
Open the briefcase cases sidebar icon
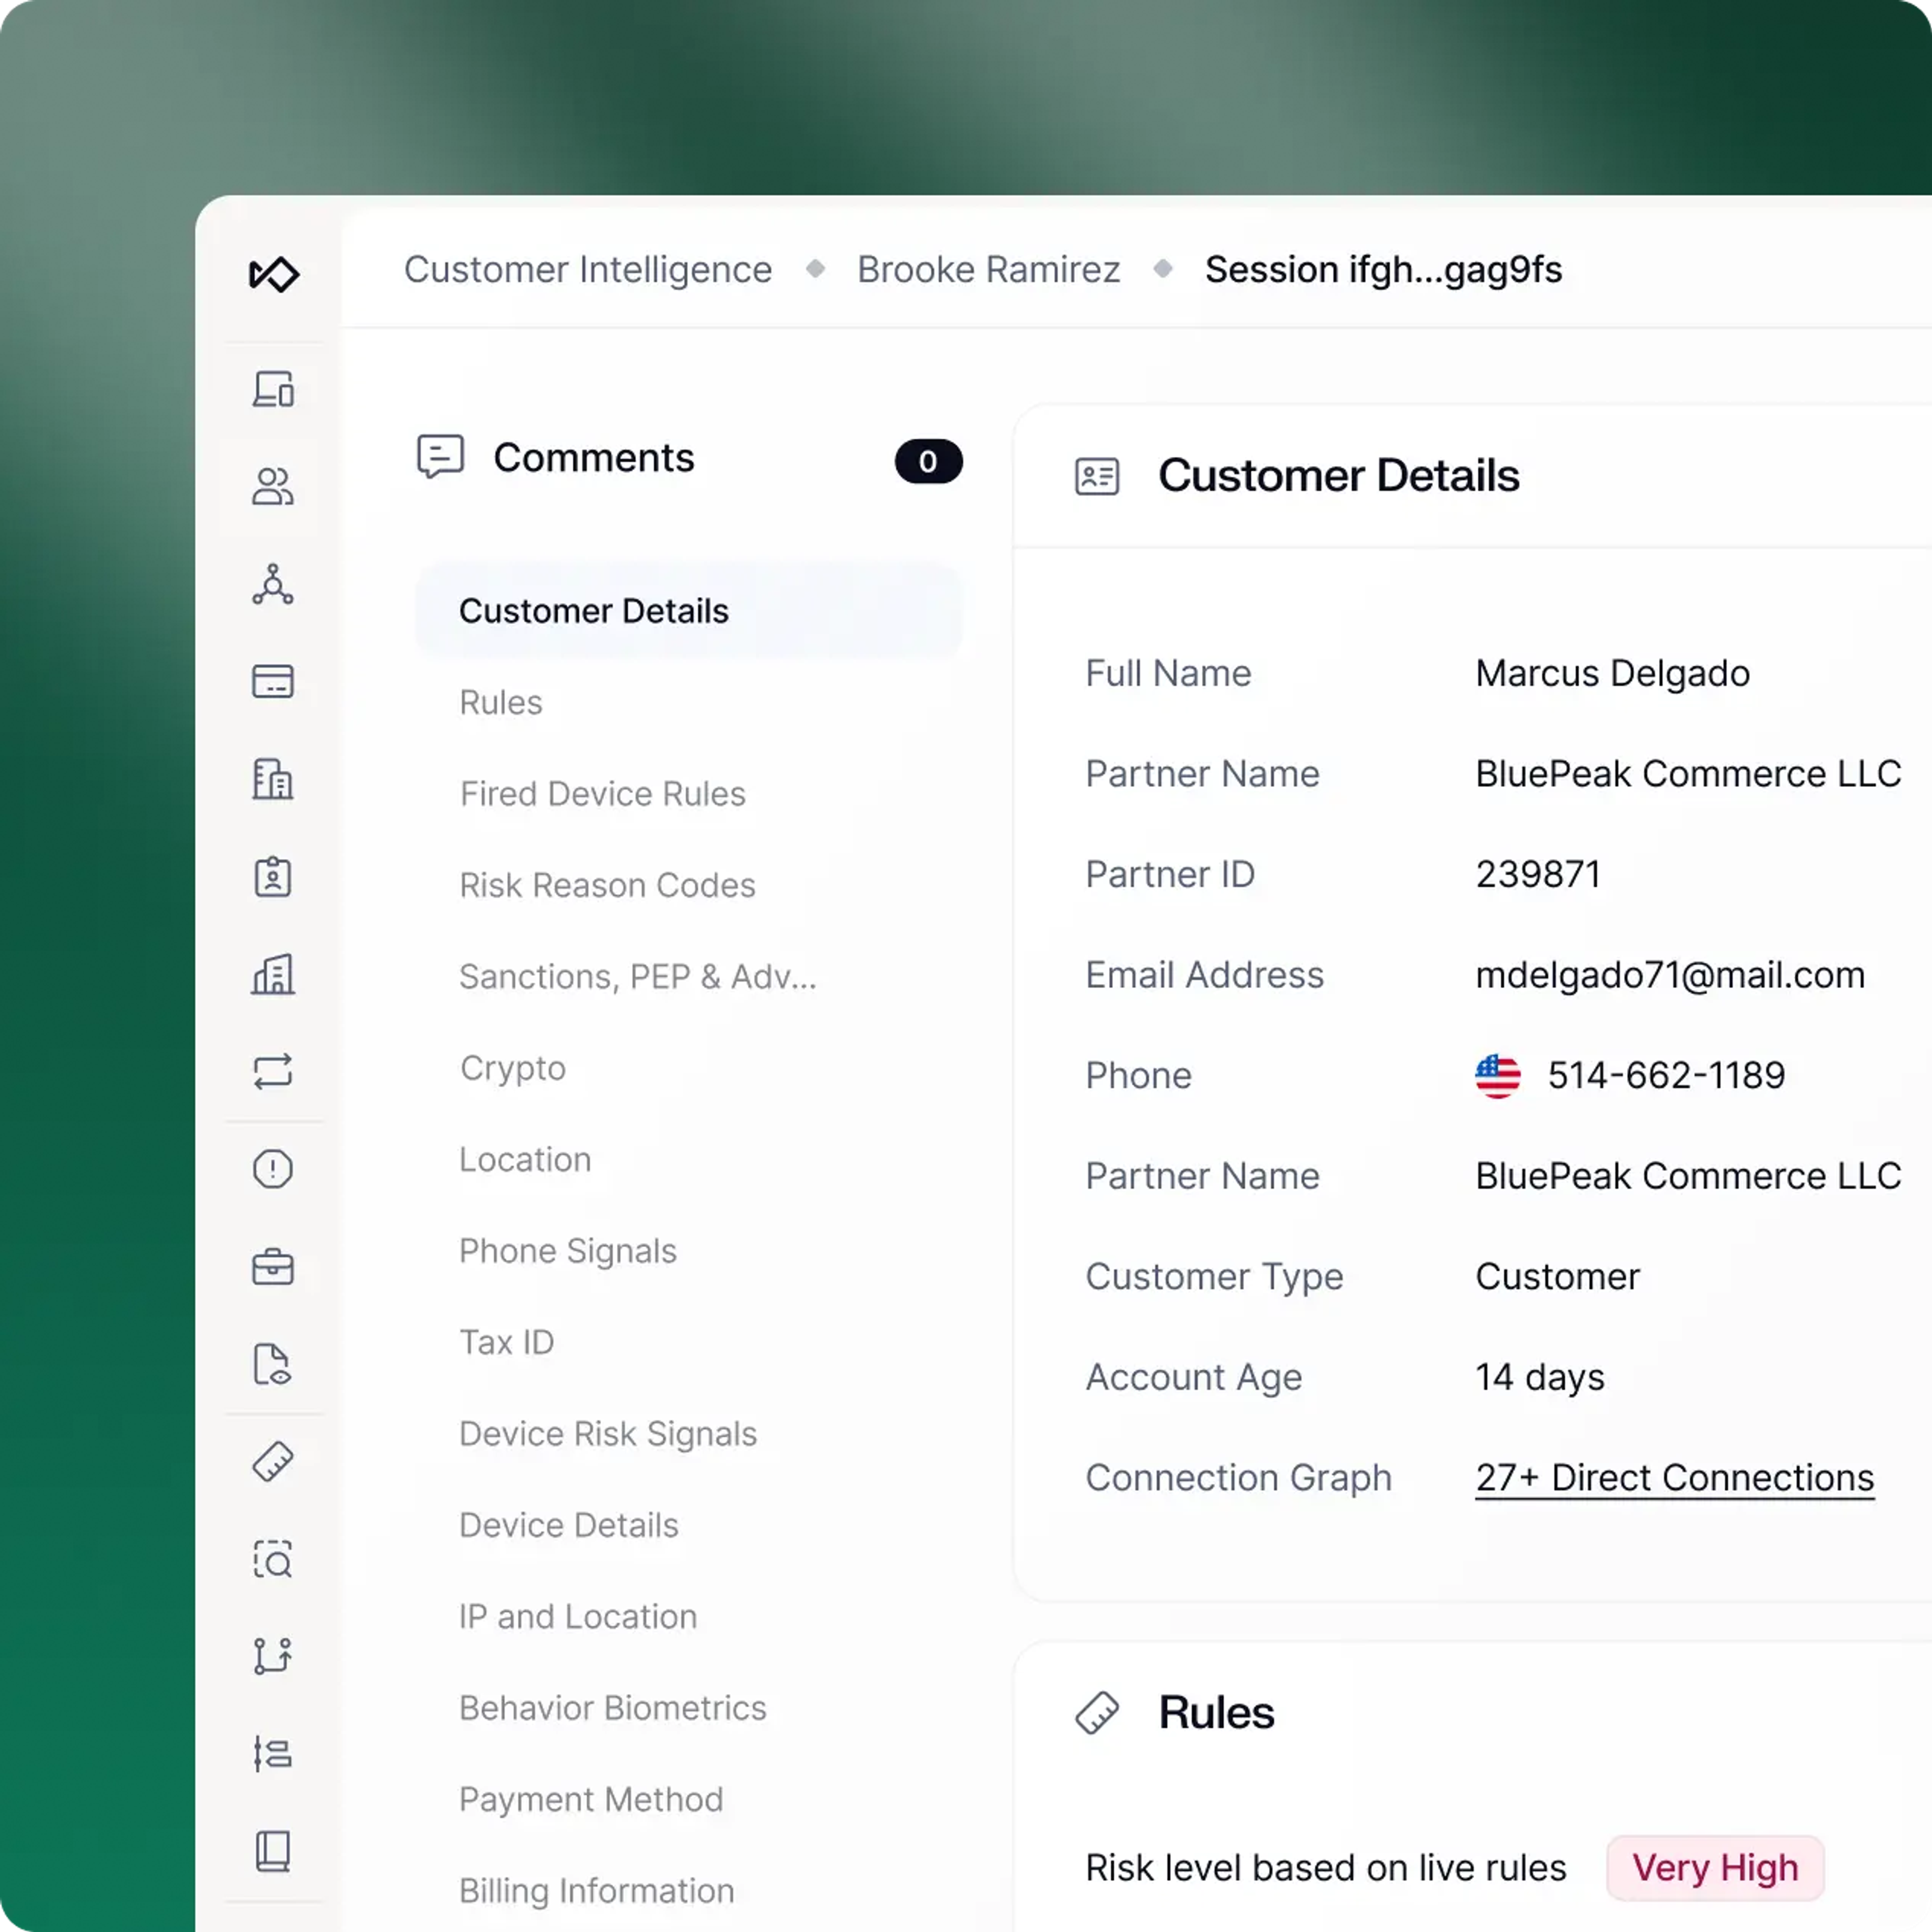click(272, 1267)
